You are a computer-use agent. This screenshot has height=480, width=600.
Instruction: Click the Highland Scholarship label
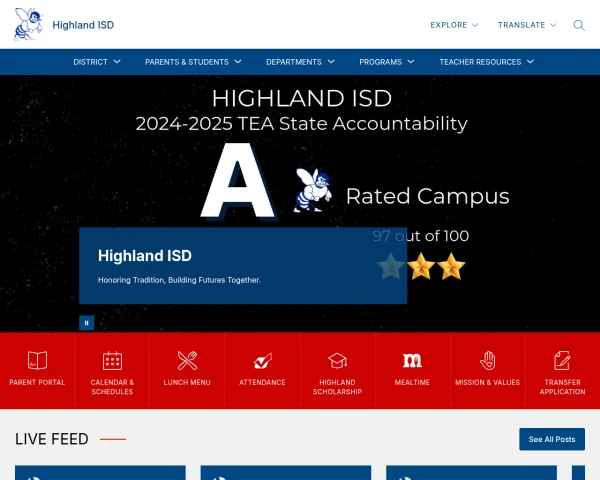click(337, 387)
